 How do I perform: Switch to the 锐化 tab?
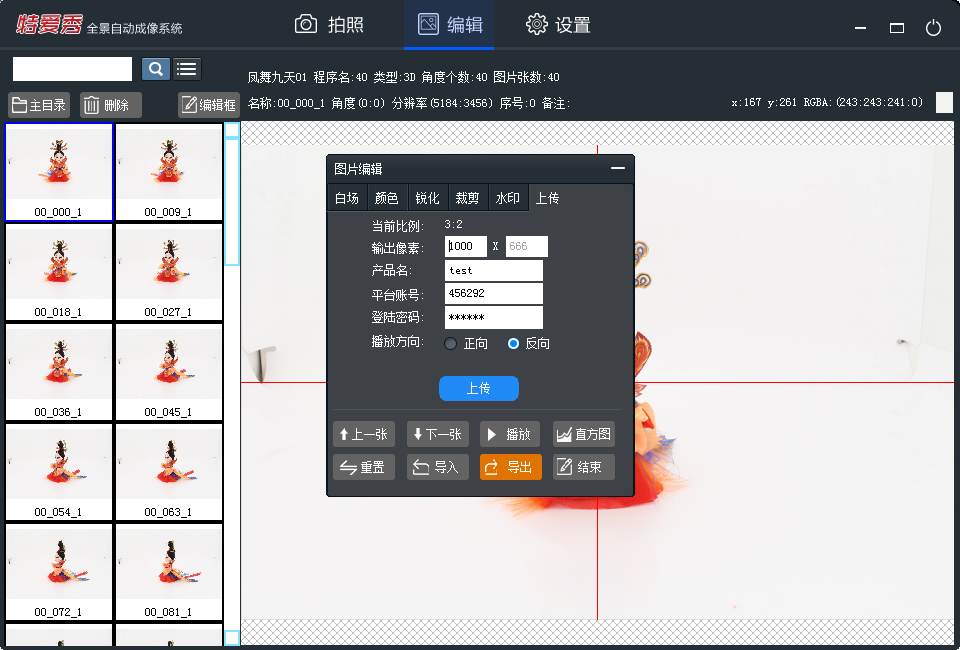[427, 198]
